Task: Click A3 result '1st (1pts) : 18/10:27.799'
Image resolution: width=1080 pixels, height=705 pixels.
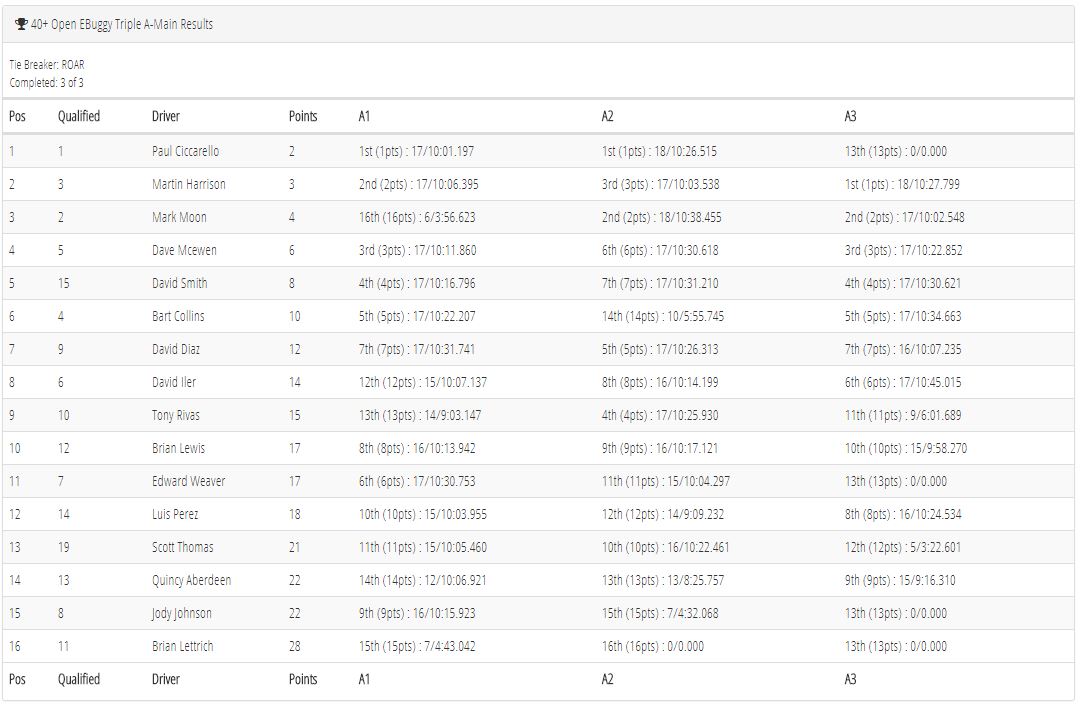Action: 902,185
